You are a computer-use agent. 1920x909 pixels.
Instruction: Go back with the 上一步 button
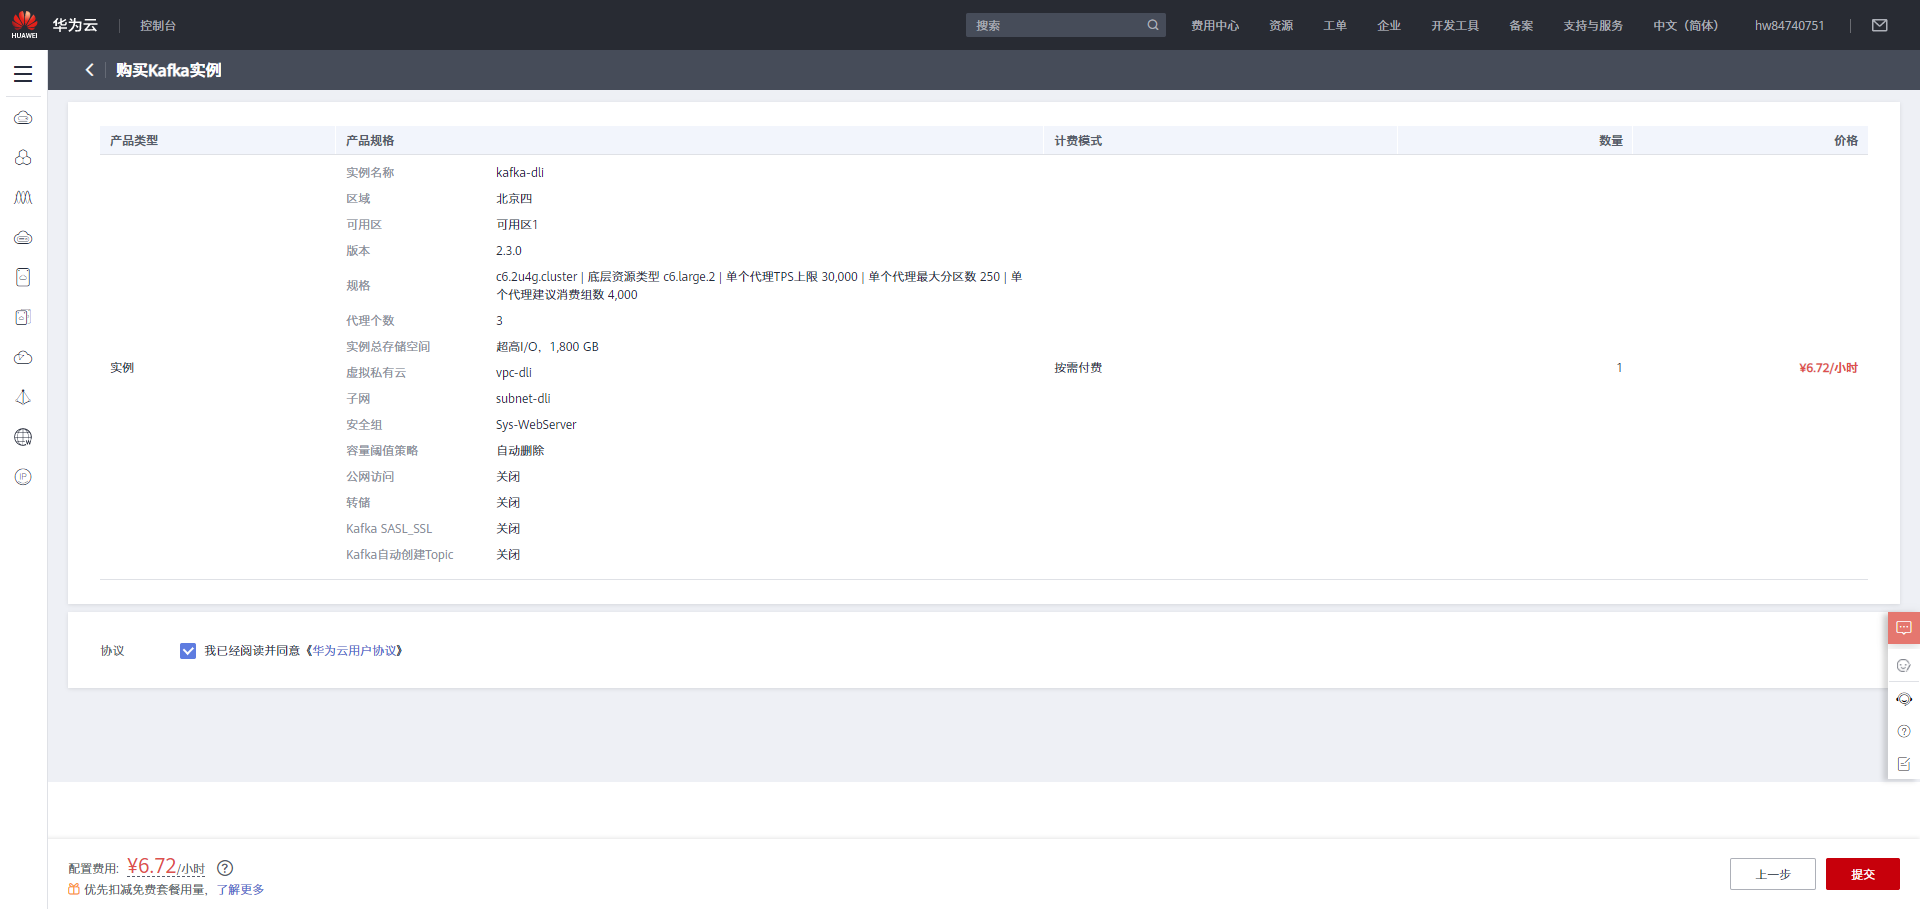(1773, 874)
